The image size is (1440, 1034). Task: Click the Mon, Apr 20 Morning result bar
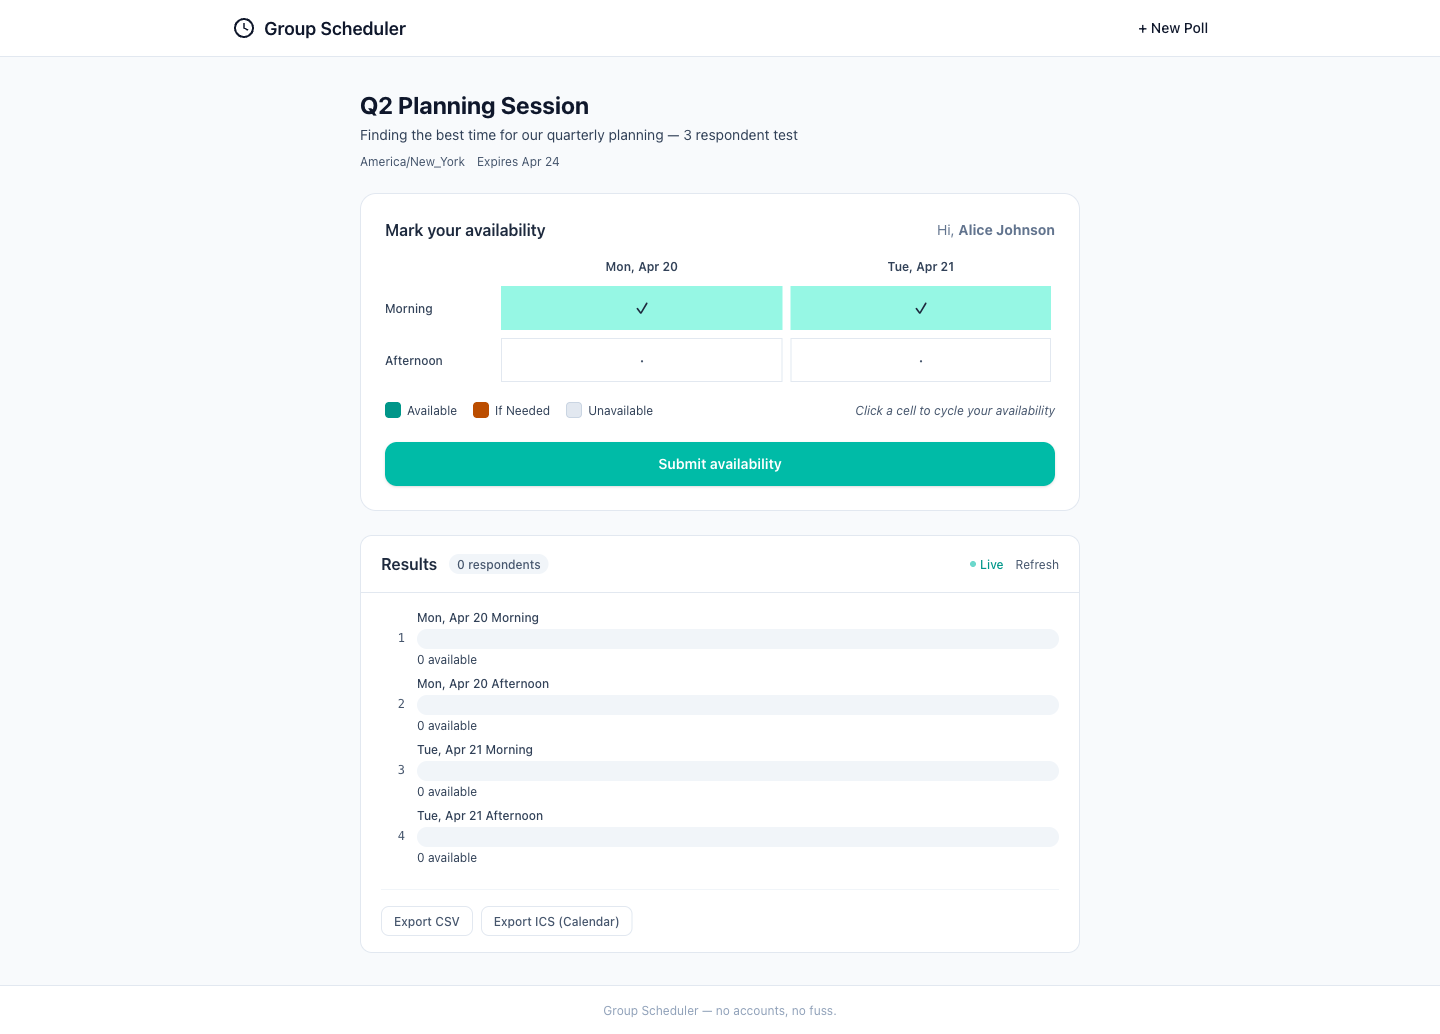[737, 639]
